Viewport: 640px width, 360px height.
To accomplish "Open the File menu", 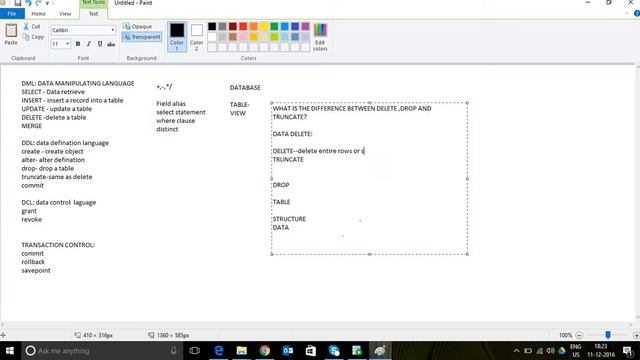I will point(12,13).
